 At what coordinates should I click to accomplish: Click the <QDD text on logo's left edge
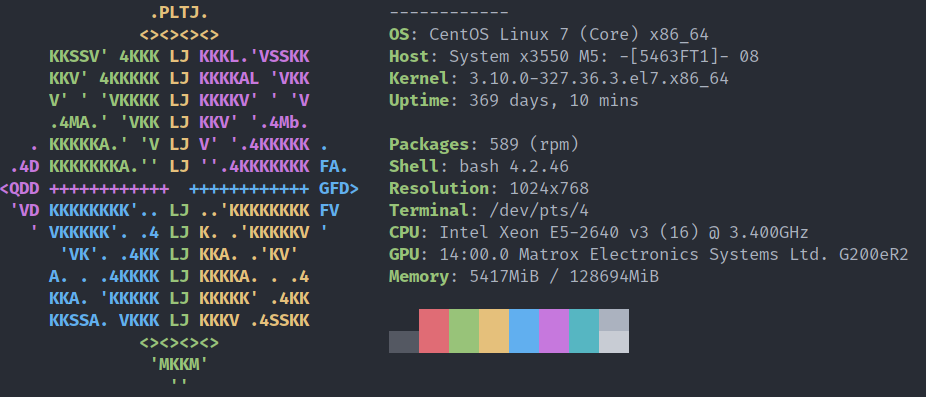(x=19, y=188)
